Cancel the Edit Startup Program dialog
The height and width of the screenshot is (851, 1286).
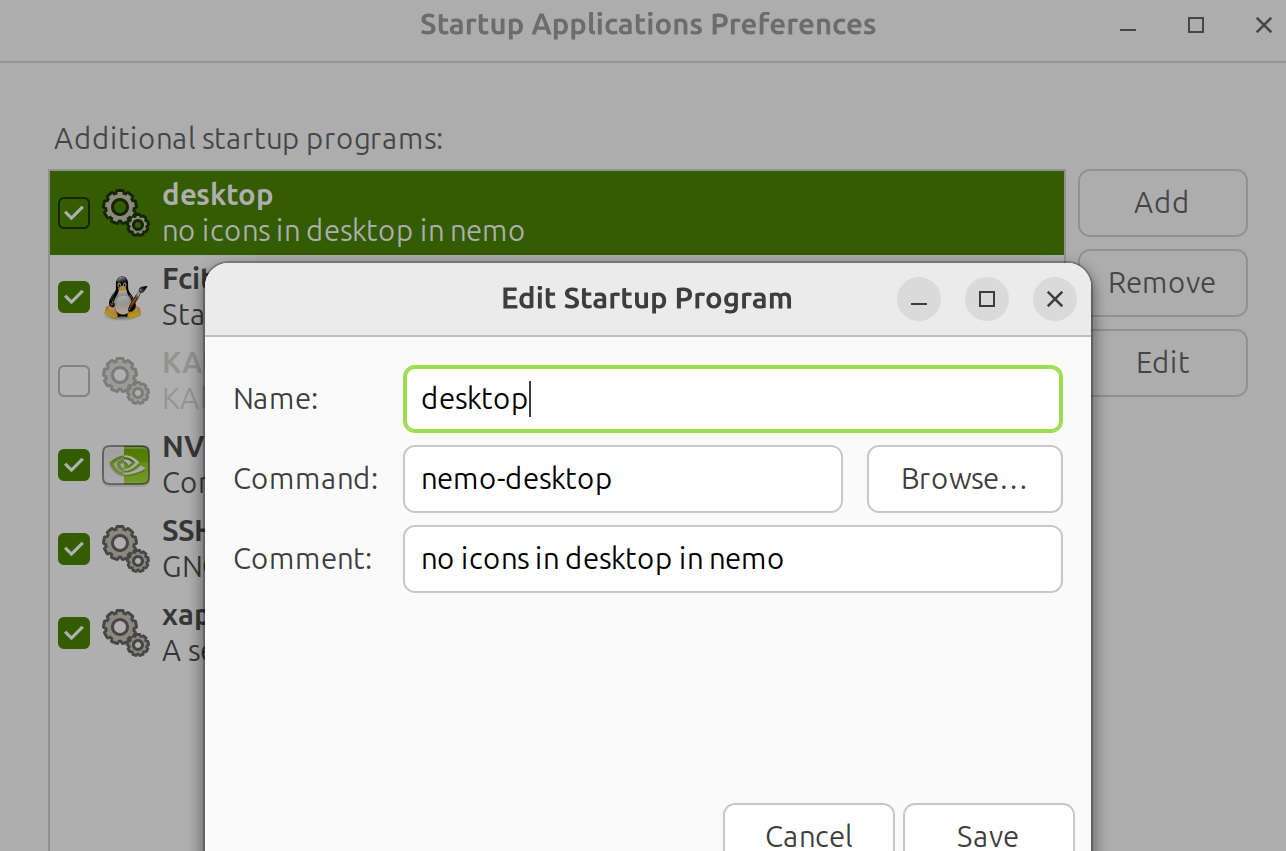(809, 829)
